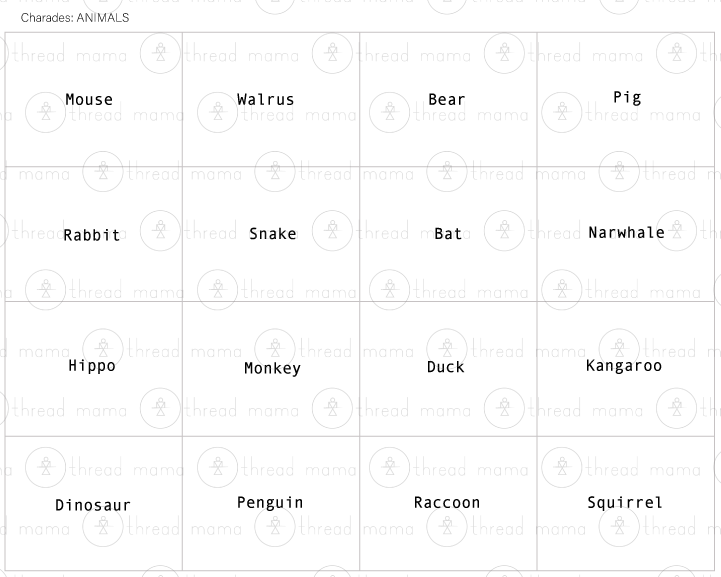Choose the Penguin card text
Screen dimensions: 721x577
tap(270, 503)
